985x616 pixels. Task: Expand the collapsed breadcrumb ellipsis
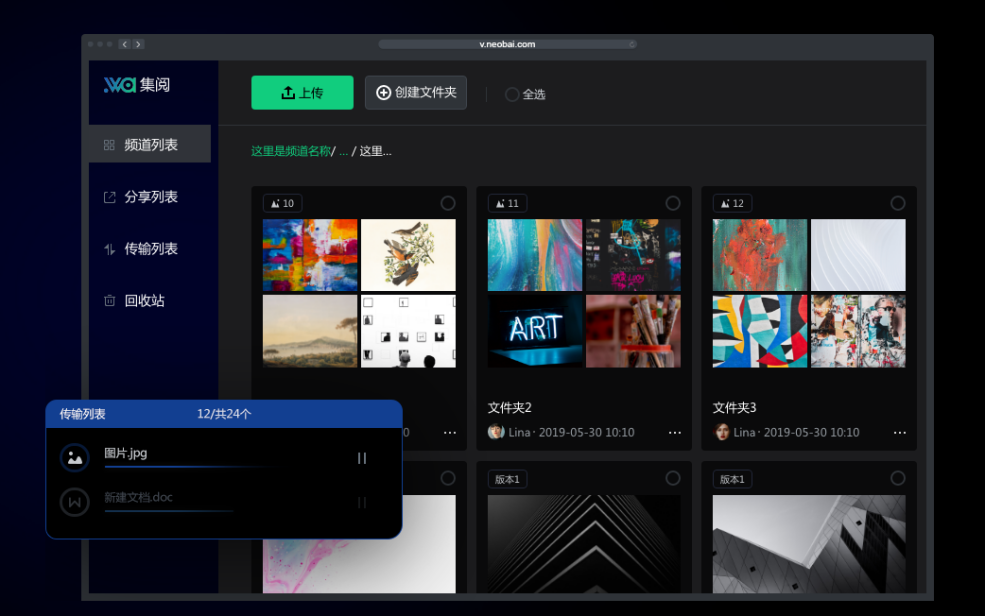pyautogui.click(x=344, y=152)
